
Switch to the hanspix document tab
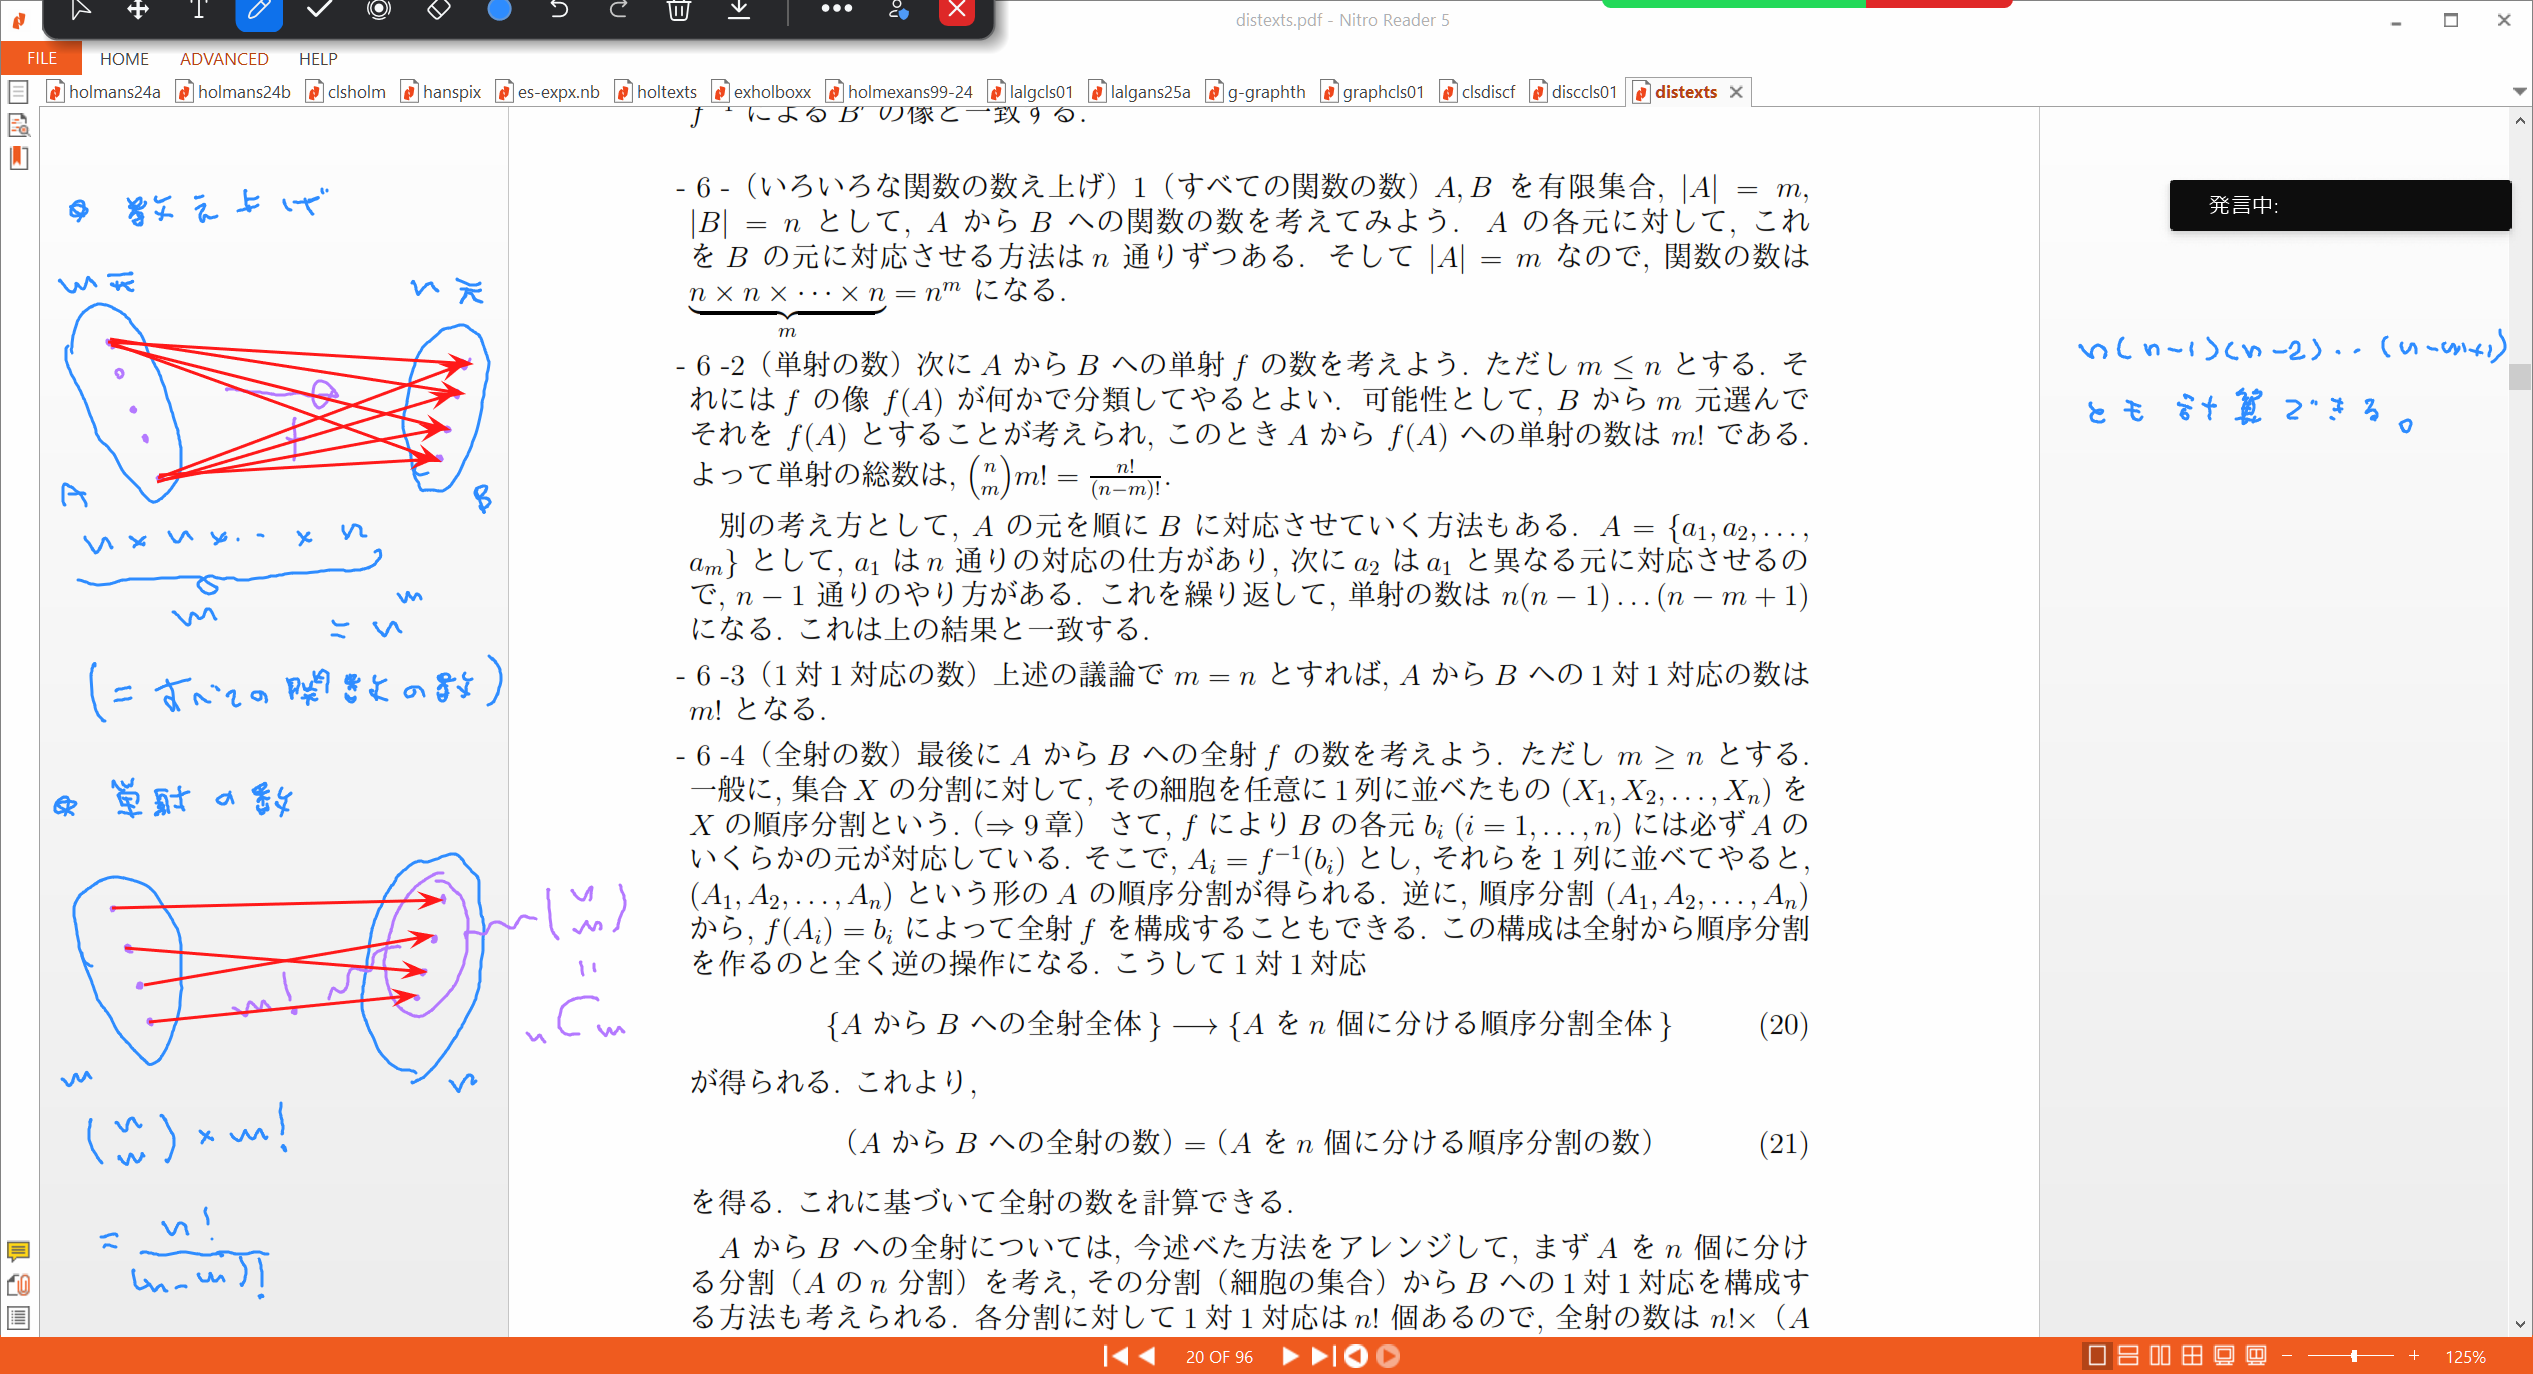[x=441, y=92]
